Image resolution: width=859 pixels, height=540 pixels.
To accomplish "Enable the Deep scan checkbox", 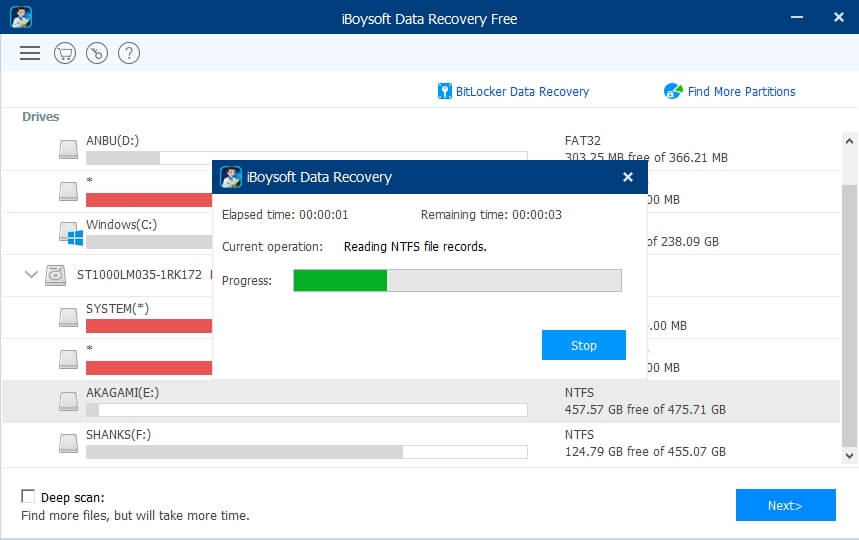I will pyautogui.click(x=28, y=496).
